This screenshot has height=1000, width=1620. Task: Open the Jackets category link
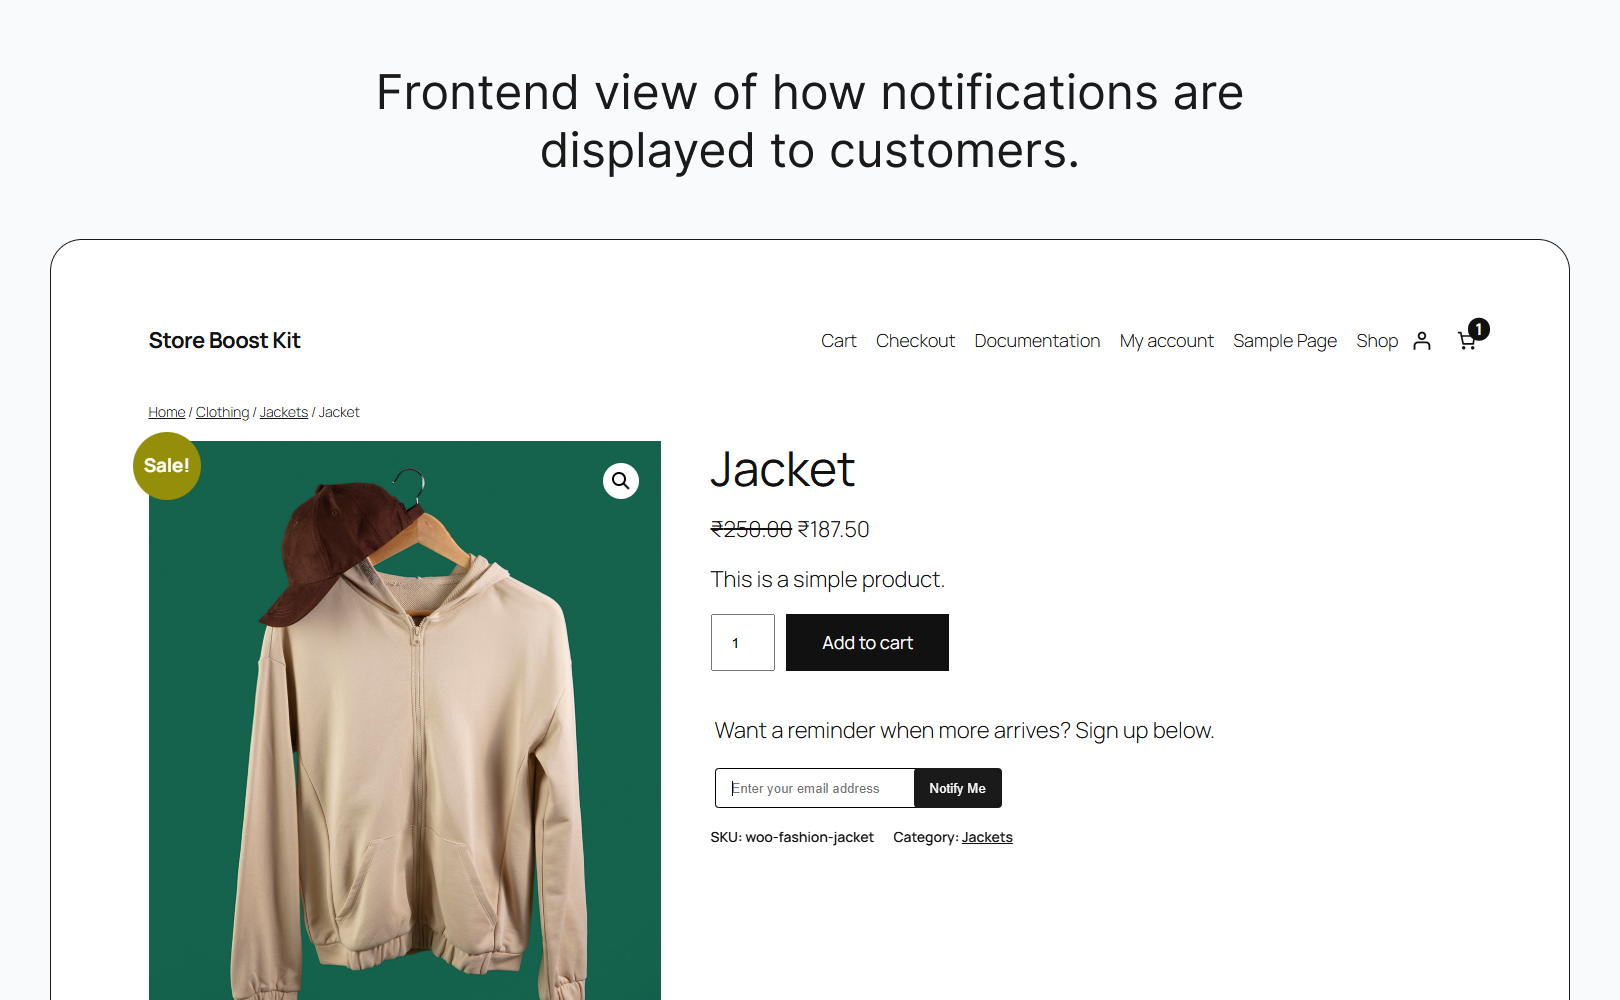[x=986, y=837]
